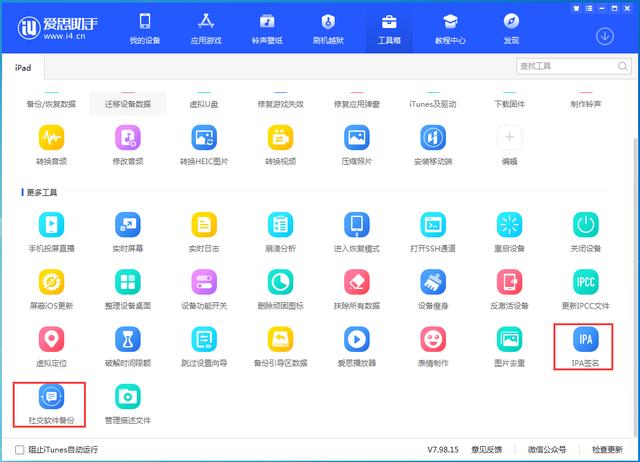
Task: Click iTunes及驱动 label
Action: click(x=433, y=104)
